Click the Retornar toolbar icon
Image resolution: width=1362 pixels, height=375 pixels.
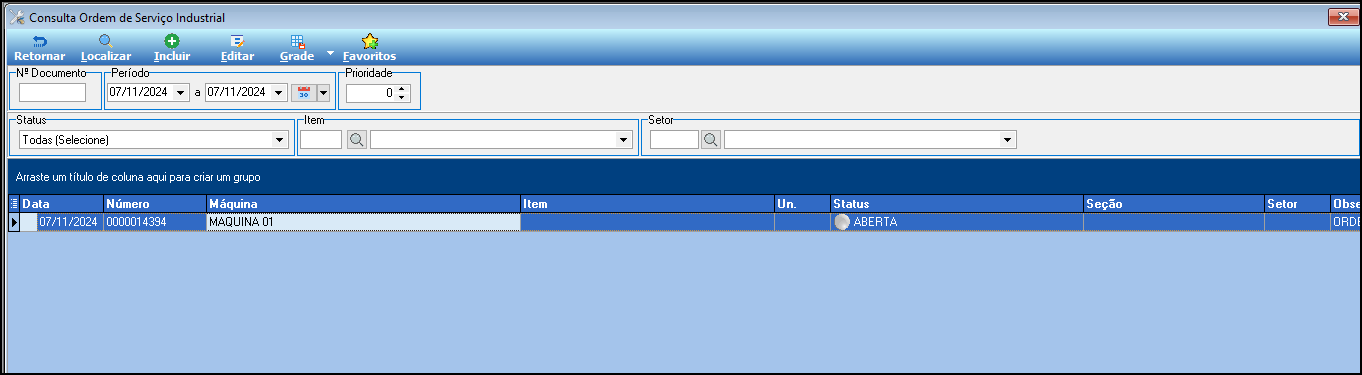tap(40, 41)
